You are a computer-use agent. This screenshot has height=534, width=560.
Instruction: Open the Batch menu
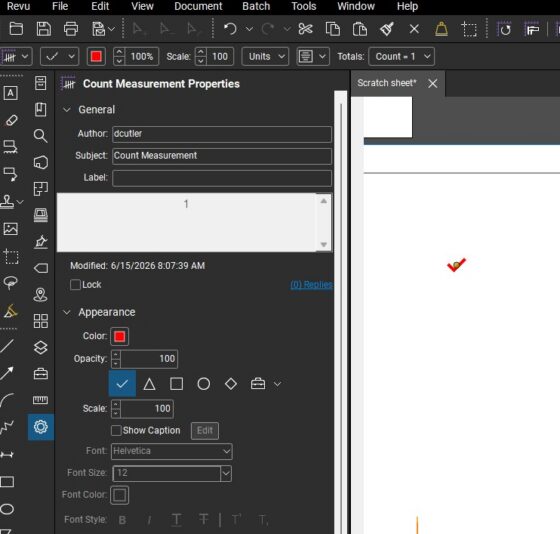pos(256,6)
